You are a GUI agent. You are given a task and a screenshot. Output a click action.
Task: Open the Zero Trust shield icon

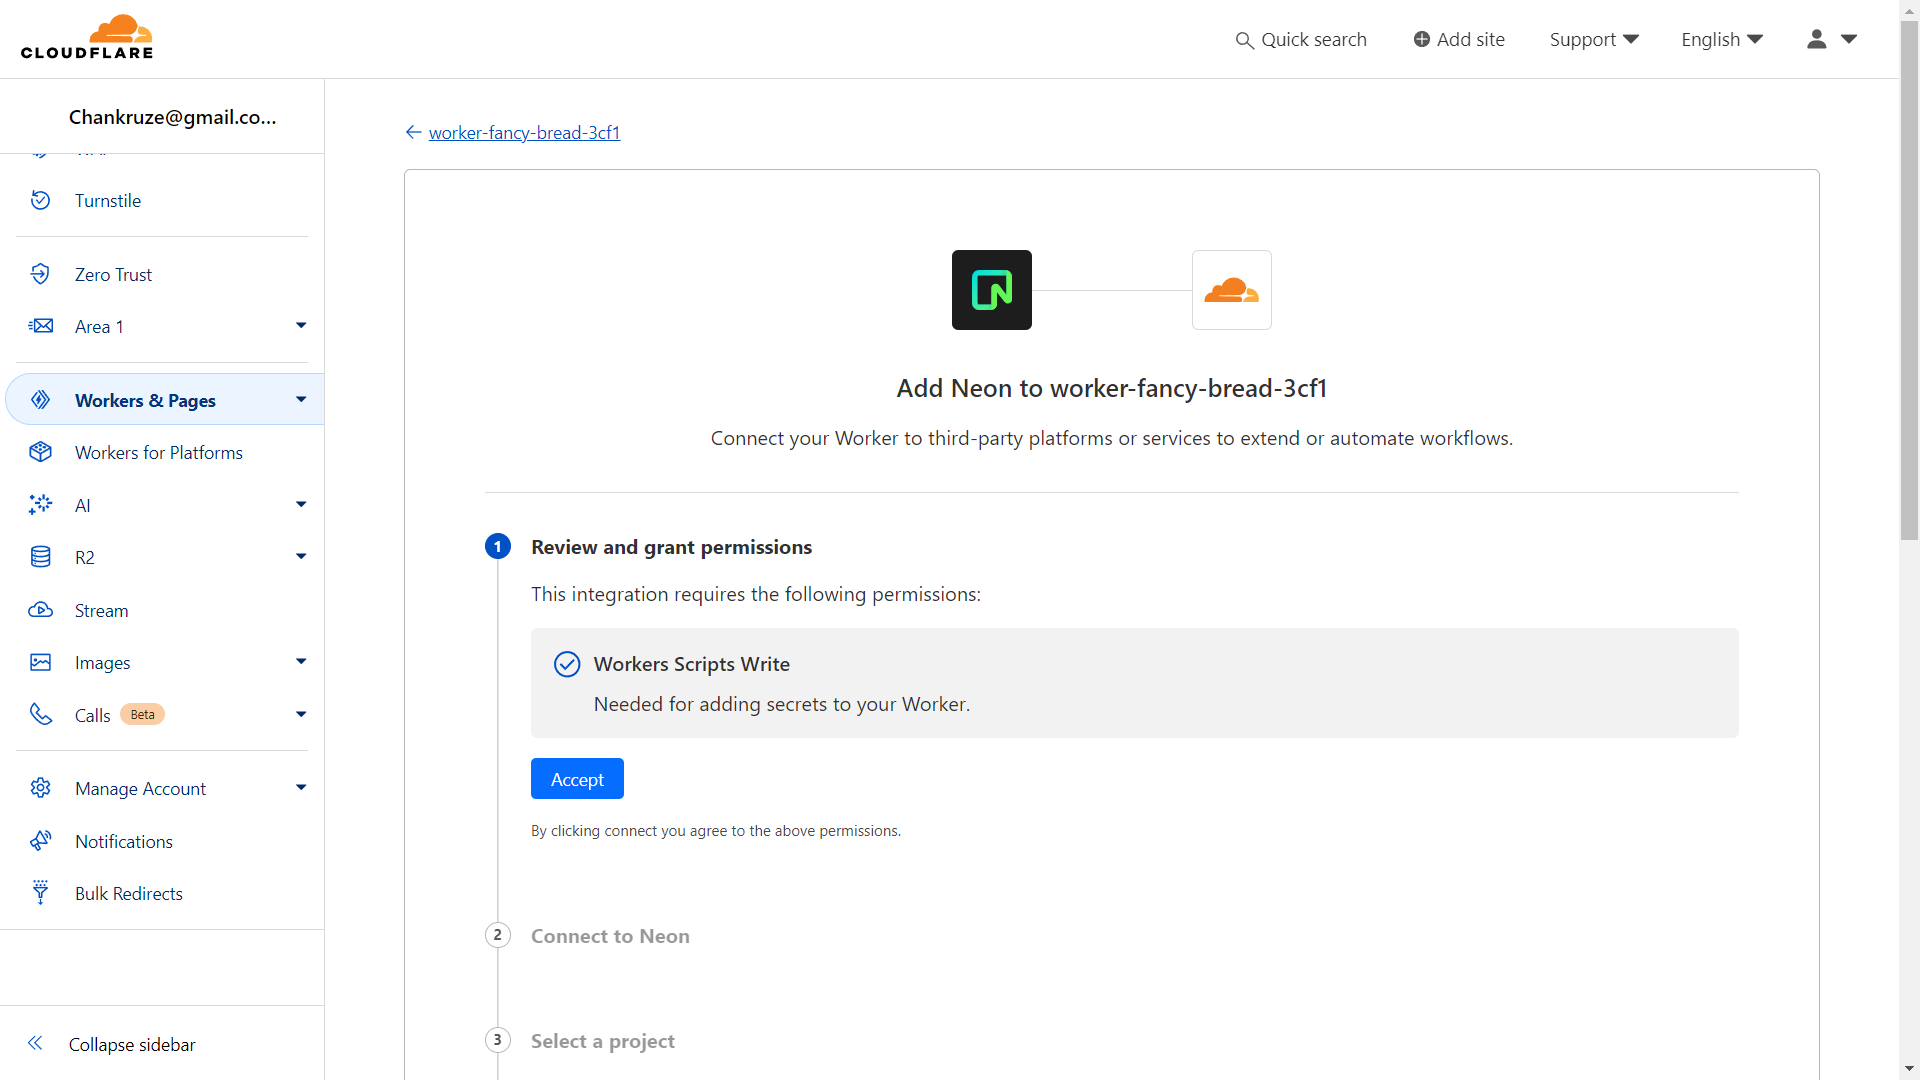coord(40,274)
